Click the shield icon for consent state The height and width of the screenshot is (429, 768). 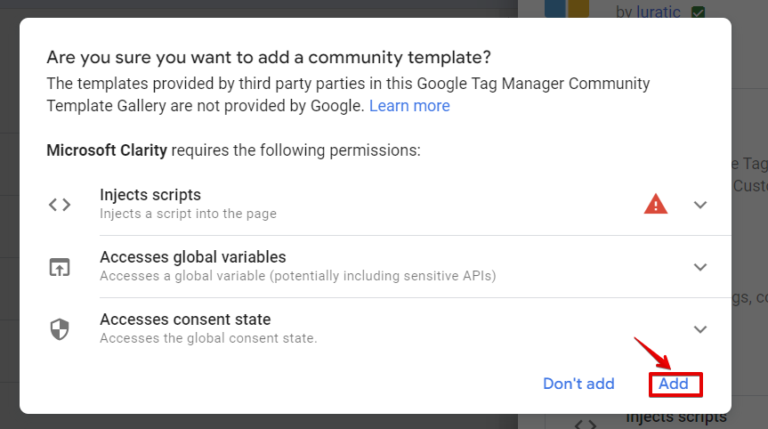tap(59, 329)
